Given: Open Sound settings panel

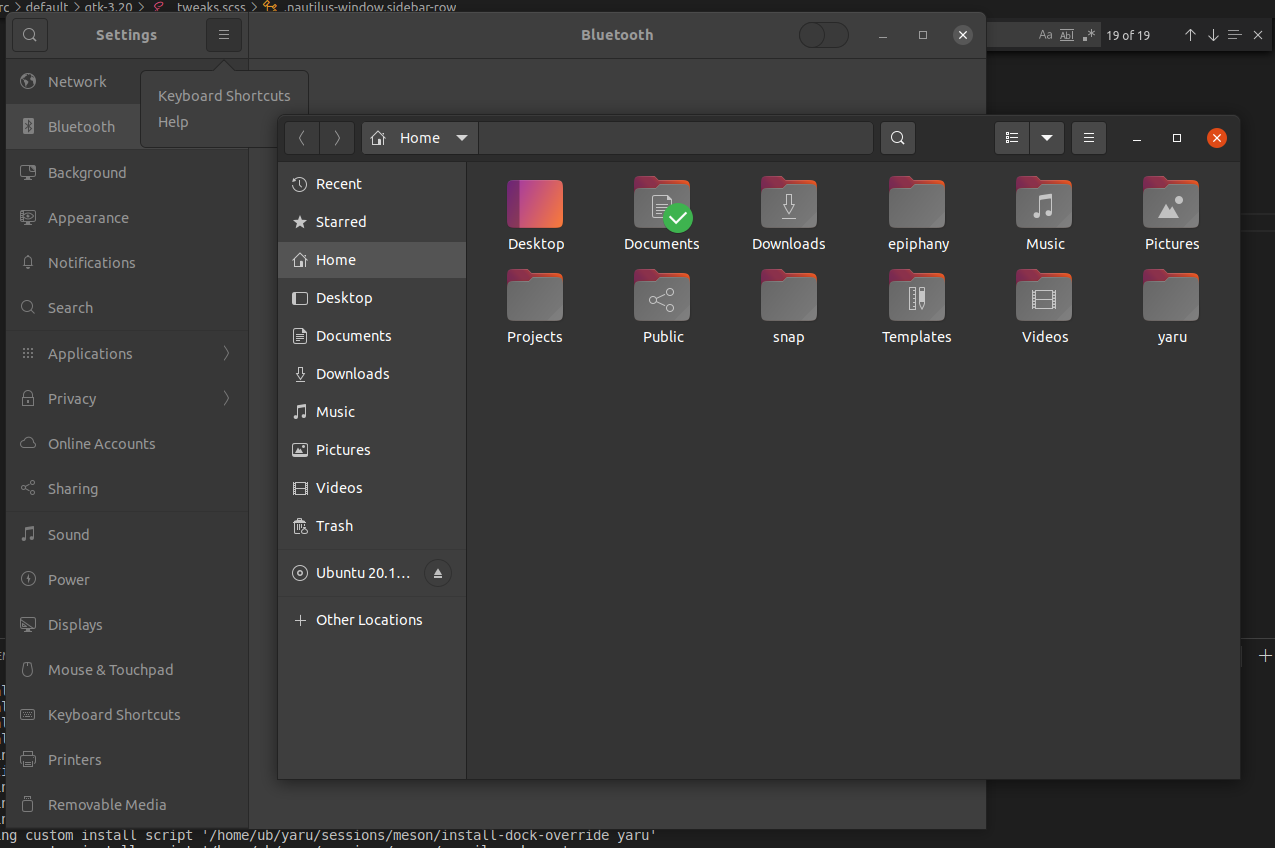Looking at the screenshot, I should point(127,534).
